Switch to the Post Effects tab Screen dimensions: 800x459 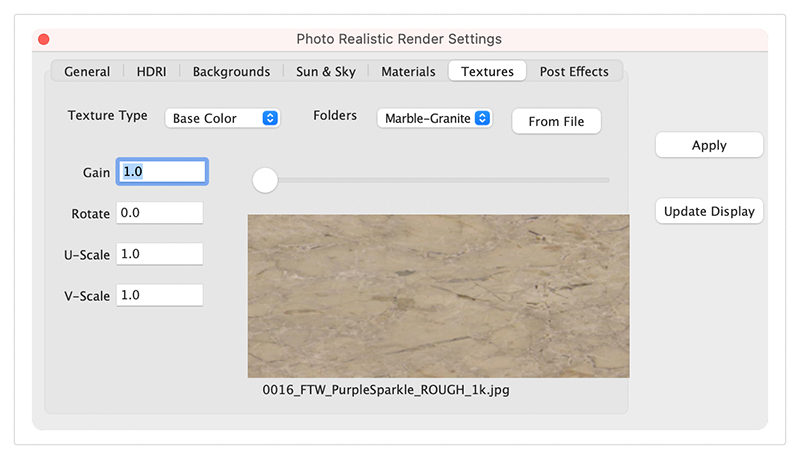click(574, 72)
